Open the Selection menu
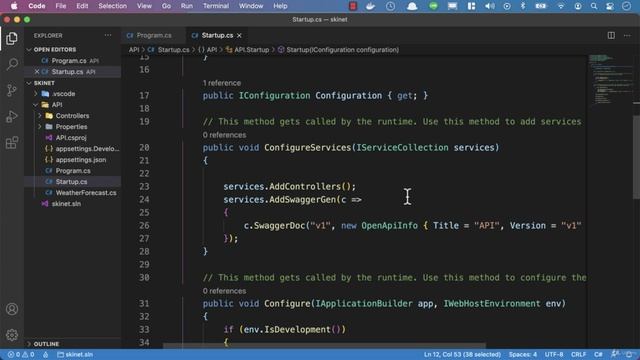Image resolution: width=640 pixels, height=360 pixels. click(x=112, y=6)
